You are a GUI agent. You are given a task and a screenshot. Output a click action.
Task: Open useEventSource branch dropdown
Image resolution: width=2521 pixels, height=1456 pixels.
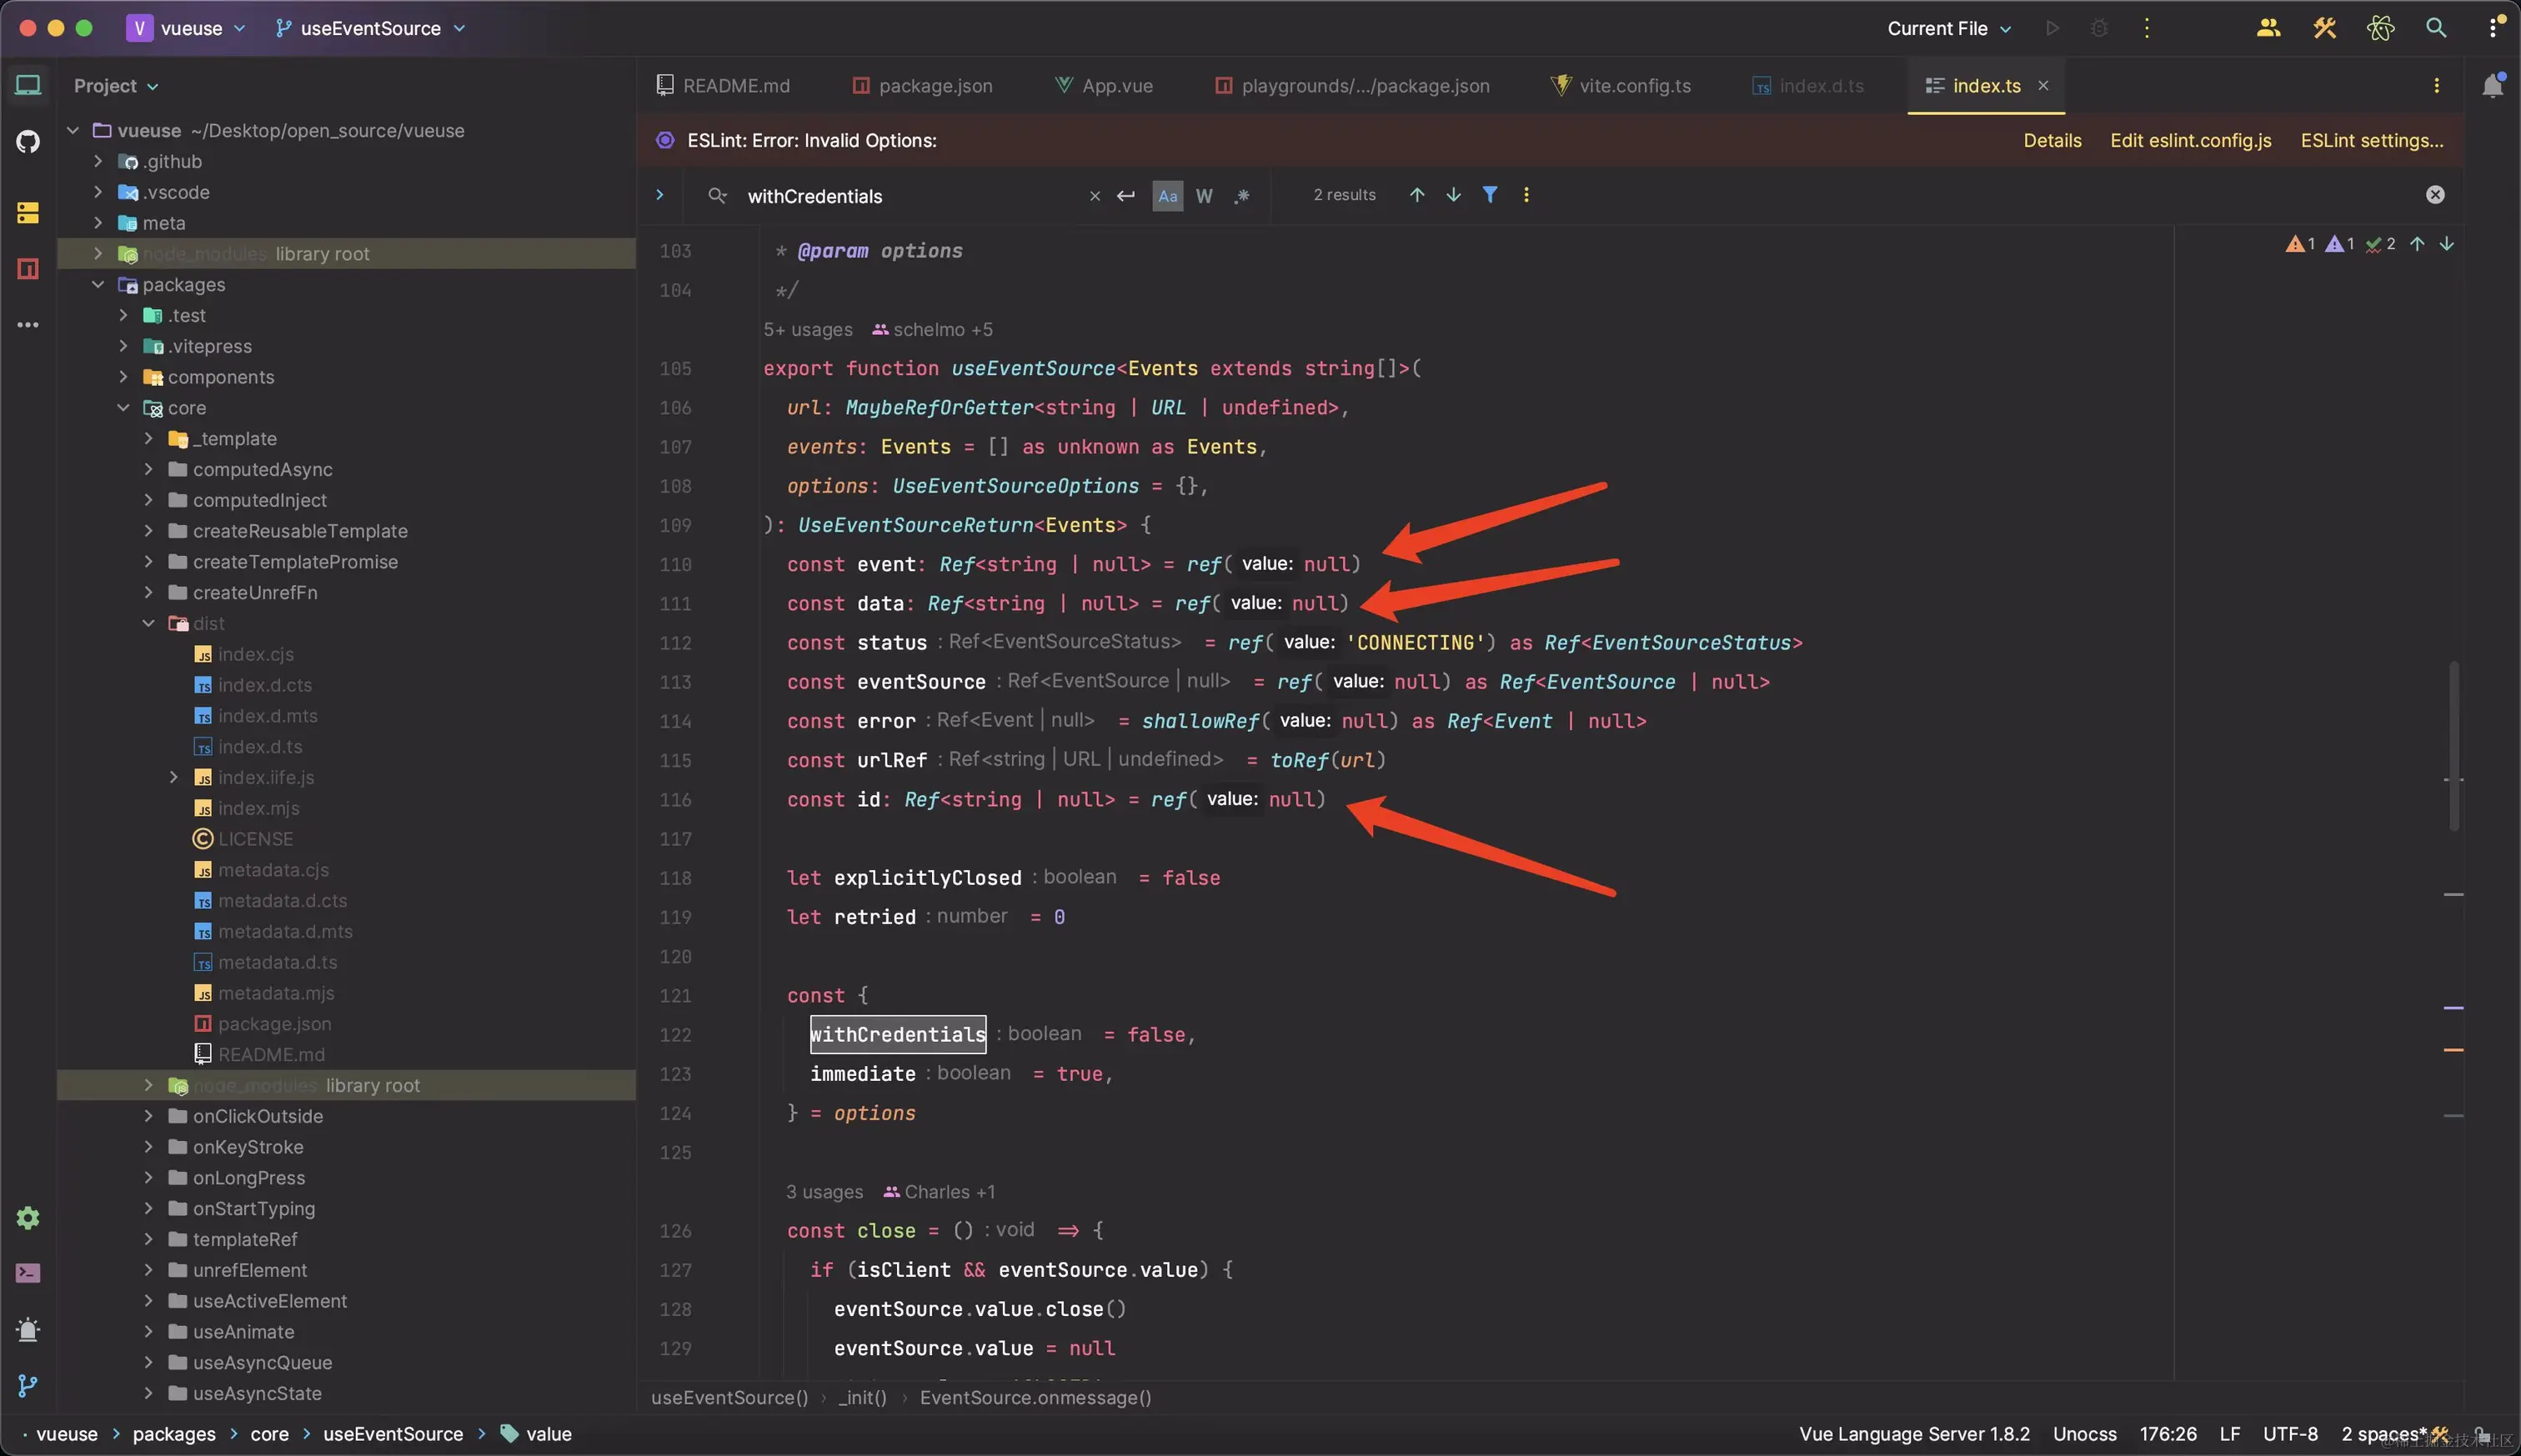click(x=371, y=28)
